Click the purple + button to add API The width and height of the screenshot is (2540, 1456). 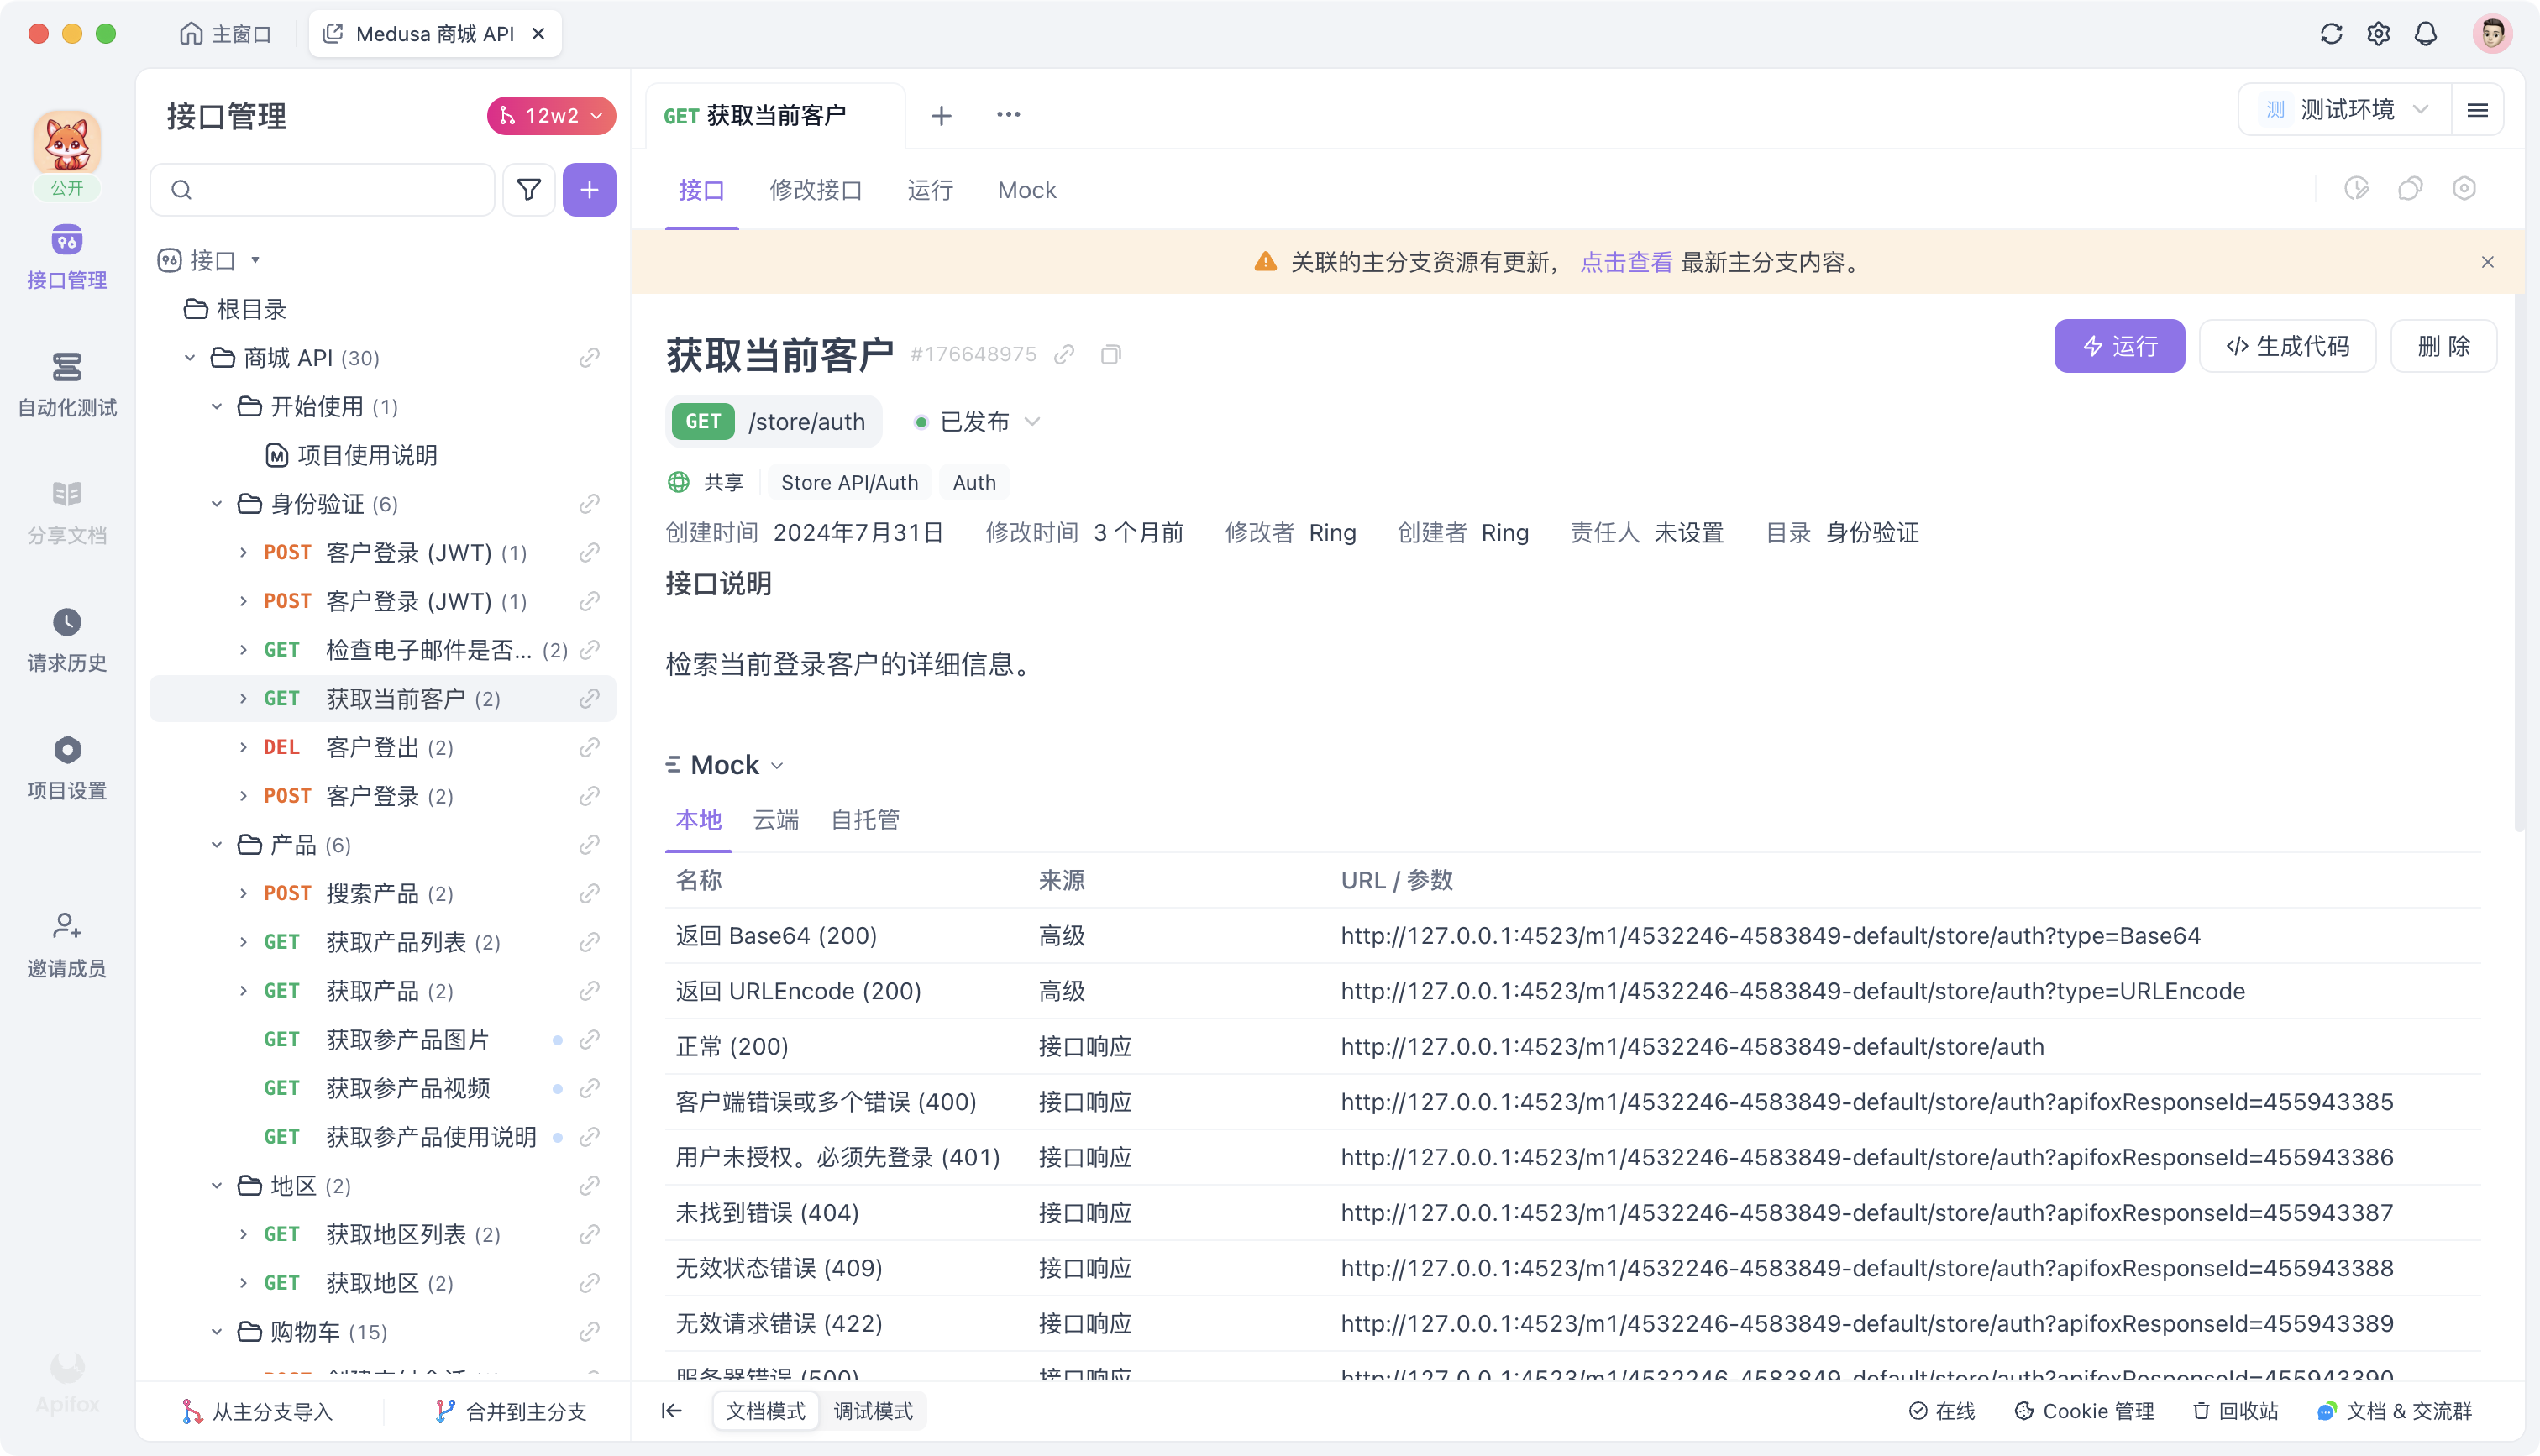pyautogui.click(x=589, y=189)
